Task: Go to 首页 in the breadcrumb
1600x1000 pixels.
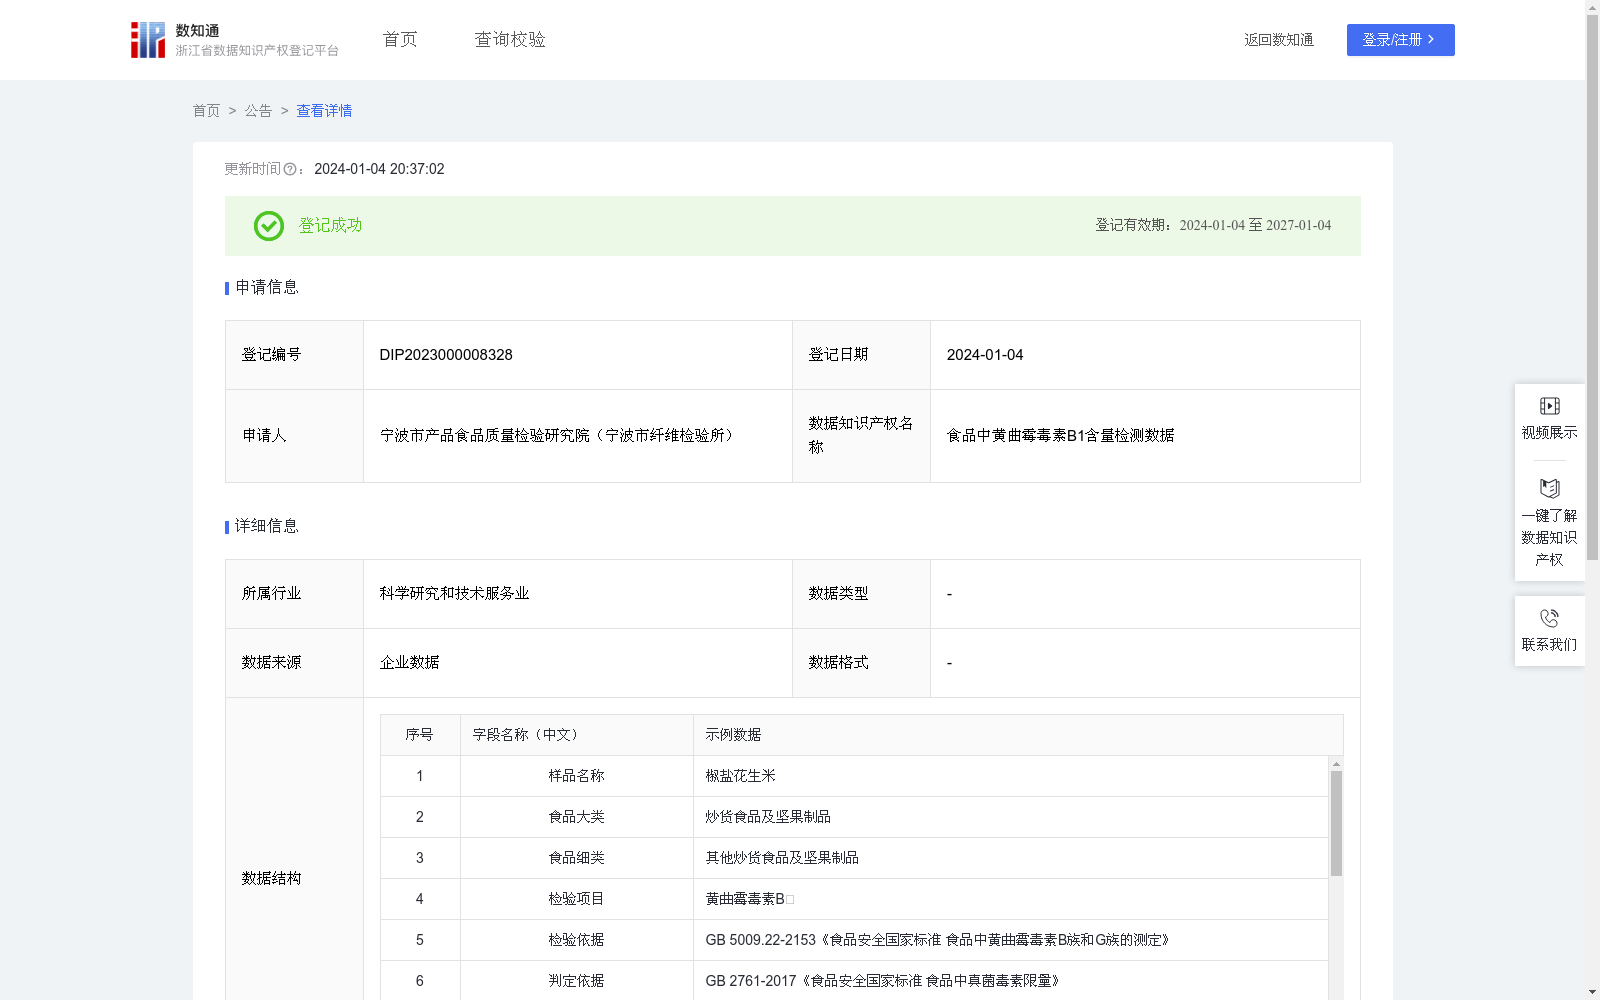Action: 206,111
